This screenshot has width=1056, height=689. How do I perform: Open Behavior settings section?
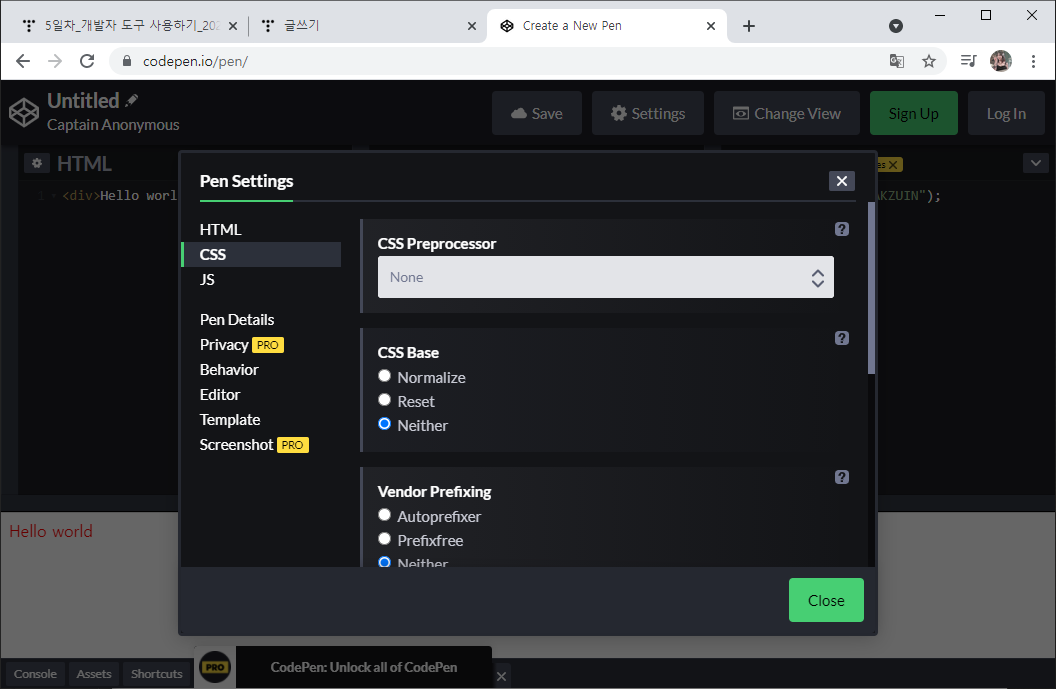tap(229, 370)
